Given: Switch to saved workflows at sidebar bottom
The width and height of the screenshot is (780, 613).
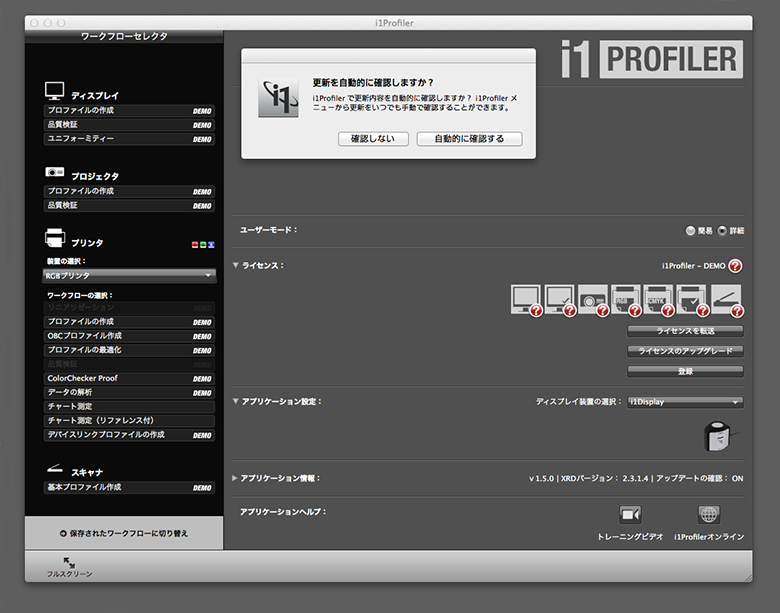Looking at the screenshot, I should coord(124,533).
